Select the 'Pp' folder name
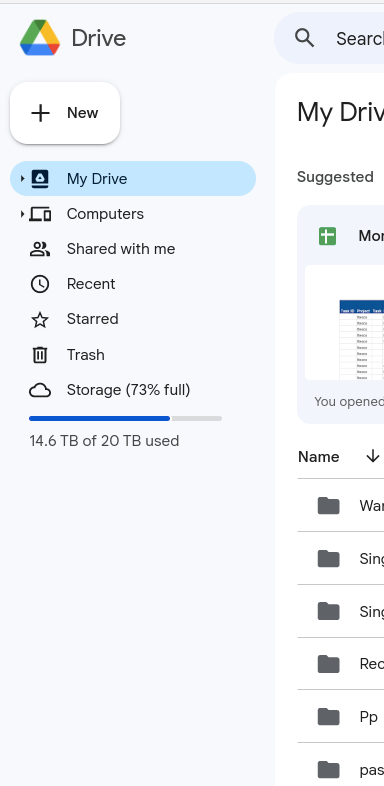 point(368,717)
